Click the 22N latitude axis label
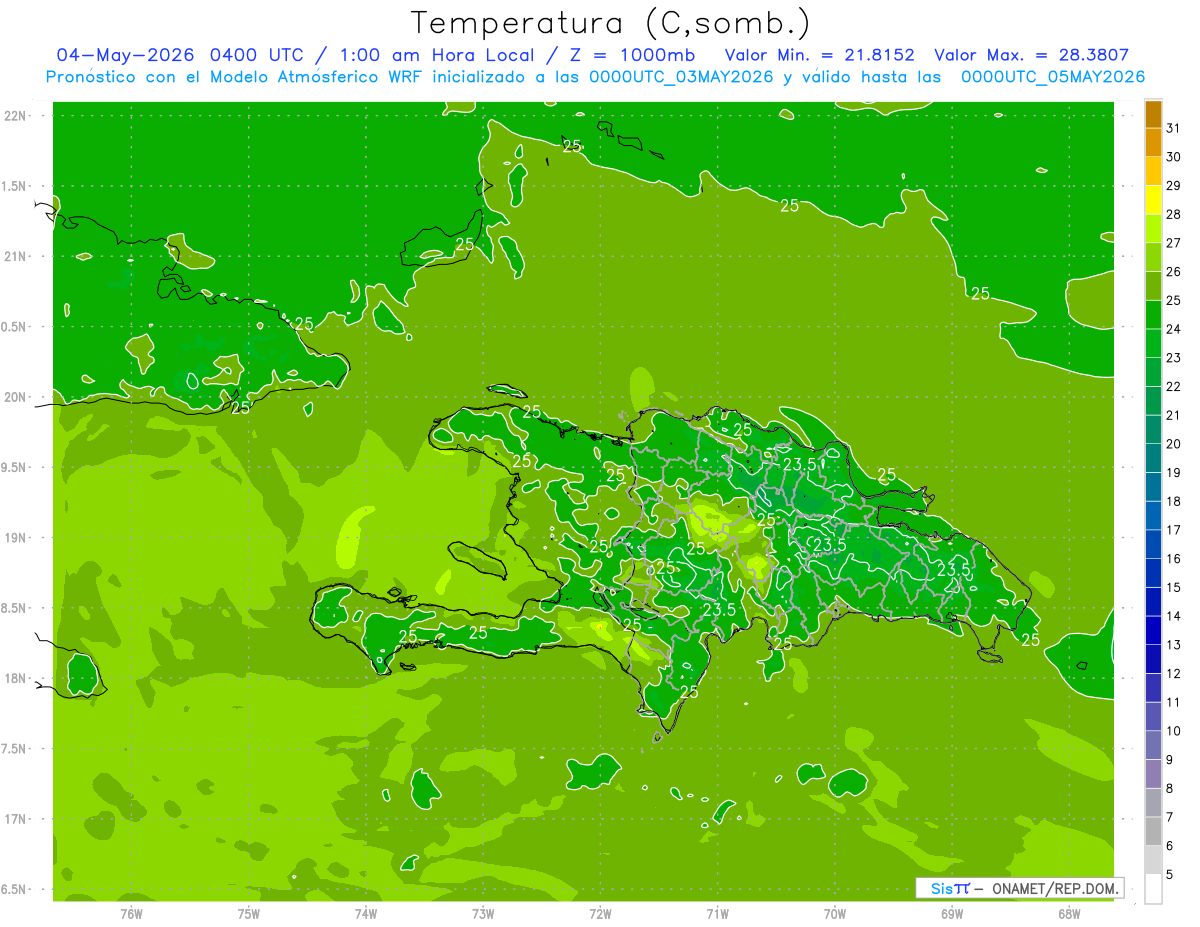Viewport: 1200px width, 927px height. point(17,116)
